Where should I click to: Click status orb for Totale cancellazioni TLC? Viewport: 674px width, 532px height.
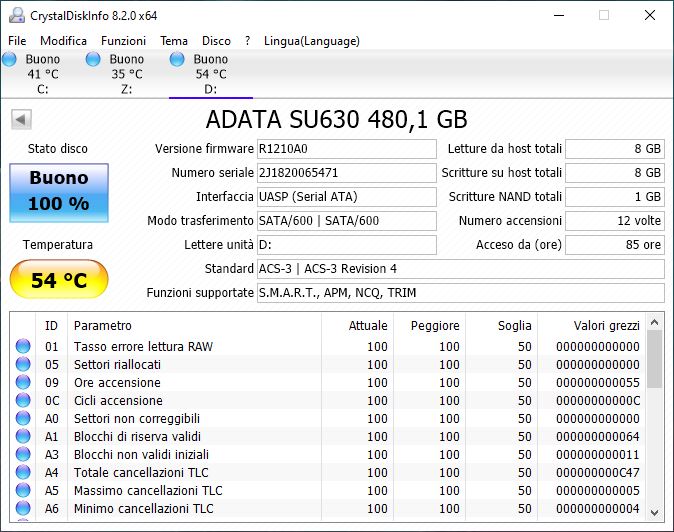(23, 472)
